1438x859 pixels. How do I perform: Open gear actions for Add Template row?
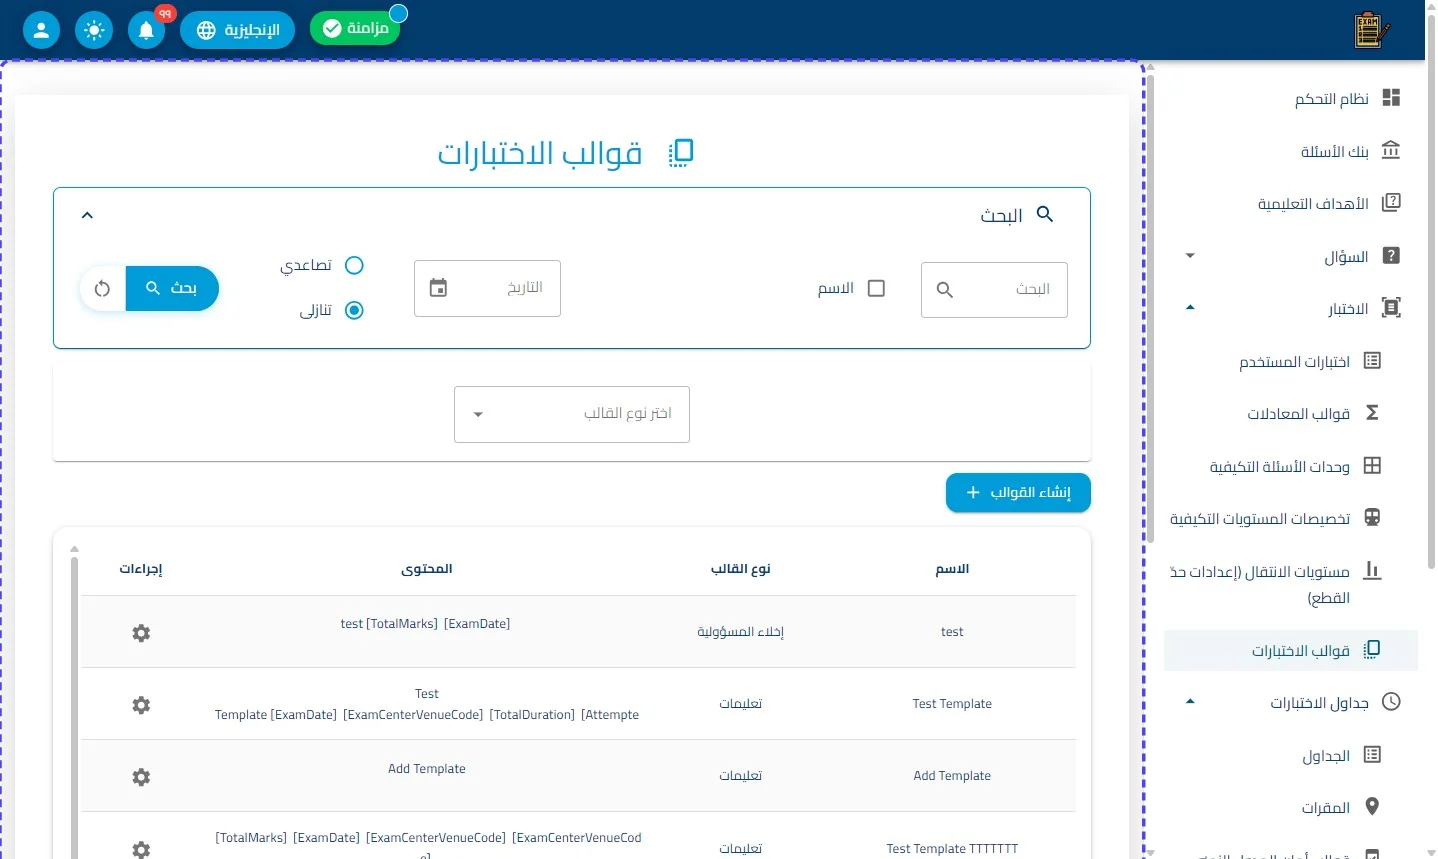[x=141, y=777]
